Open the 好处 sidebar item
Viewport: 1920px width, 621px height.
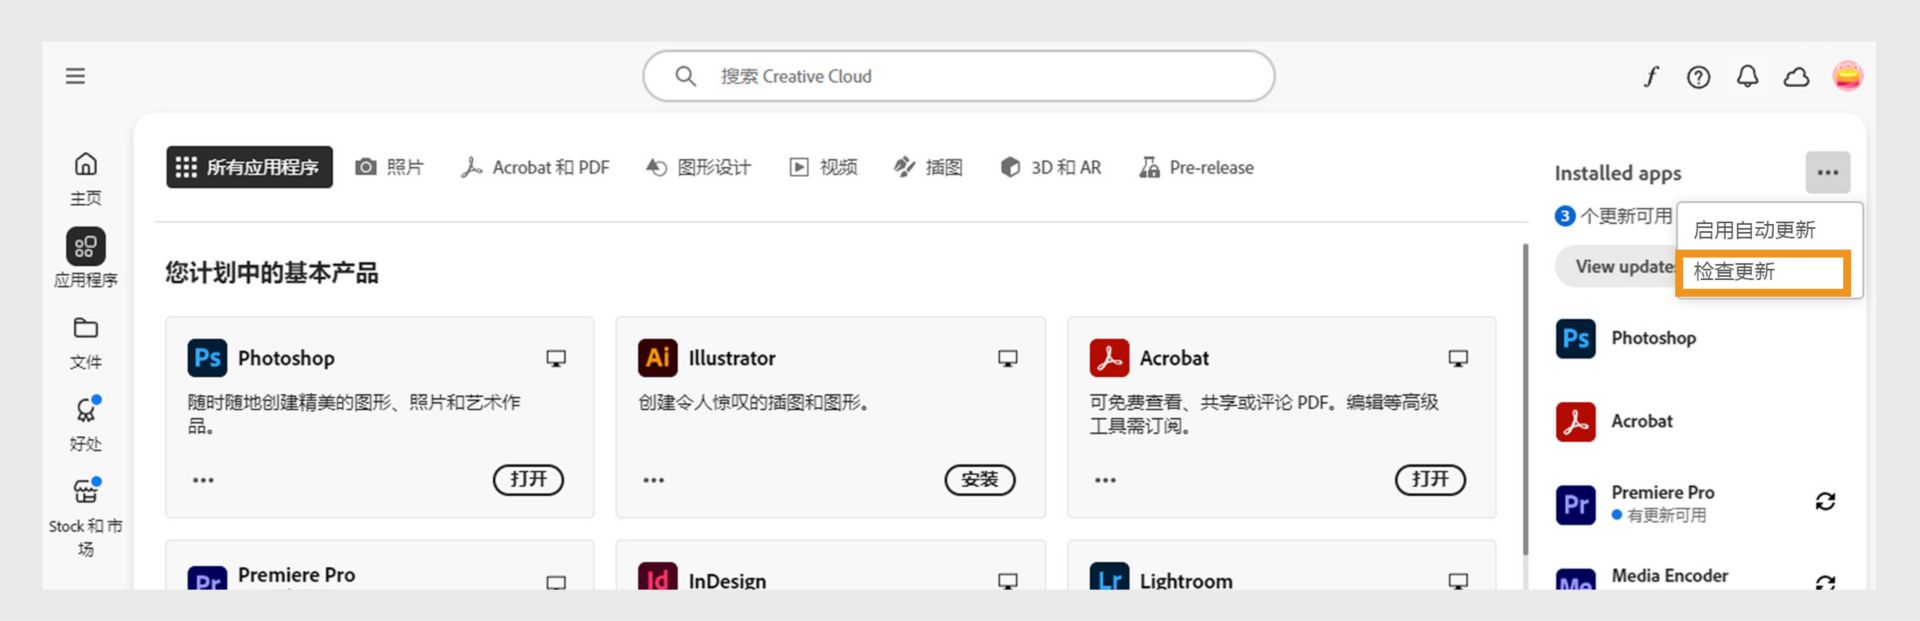(x=86, y=424)
